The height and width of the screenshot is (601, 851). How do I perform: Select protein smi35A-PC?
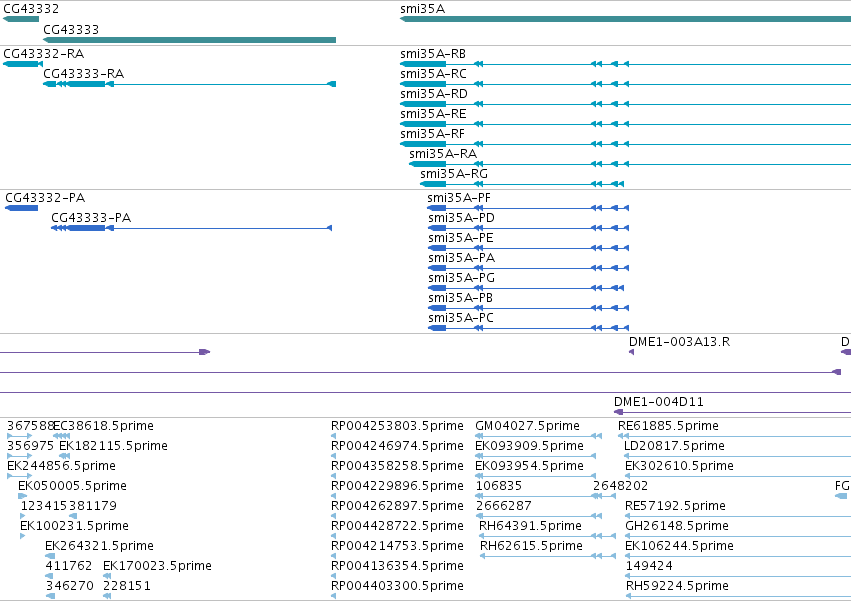(461, 318)
